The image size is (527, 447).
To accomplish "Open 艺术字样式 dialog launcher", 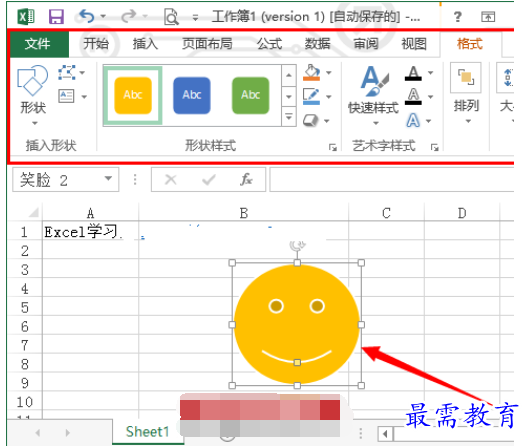I will coord(435,147).
